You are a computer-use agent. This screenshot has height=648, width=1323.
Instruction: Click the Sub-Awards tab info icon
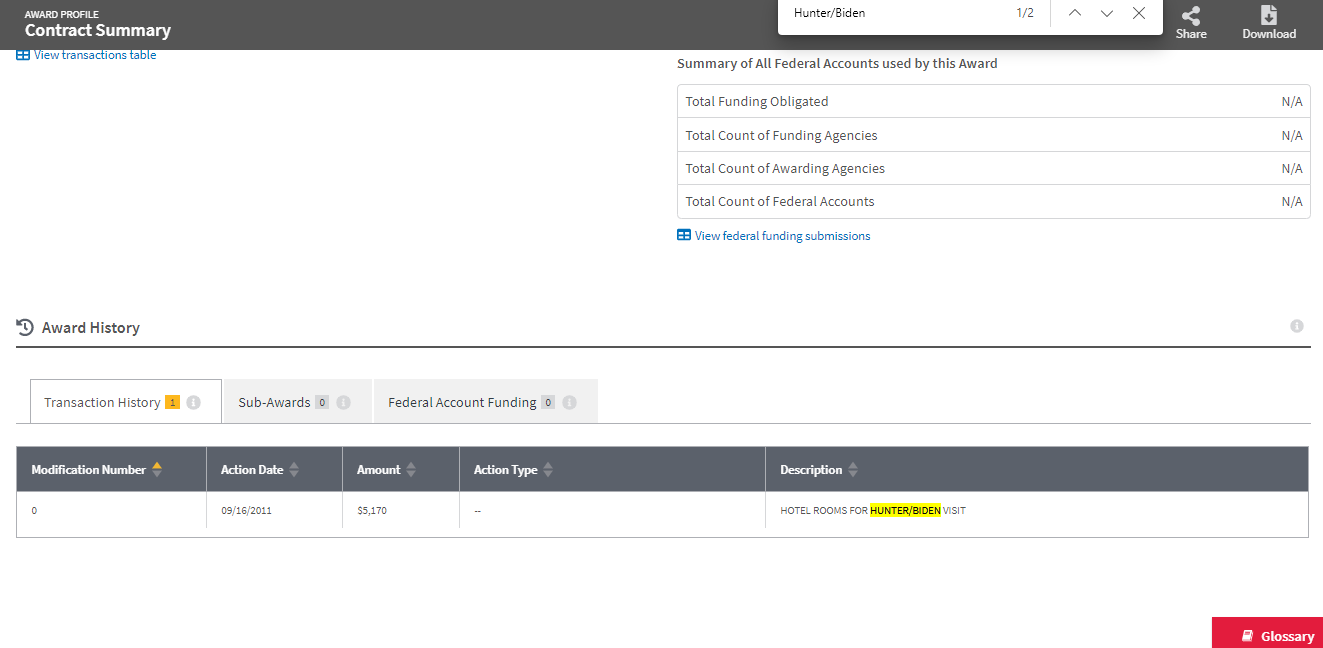point(343,402)
